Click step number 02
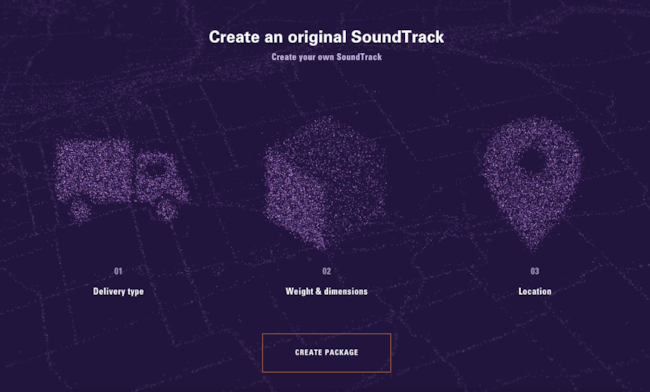 point(327,271)
